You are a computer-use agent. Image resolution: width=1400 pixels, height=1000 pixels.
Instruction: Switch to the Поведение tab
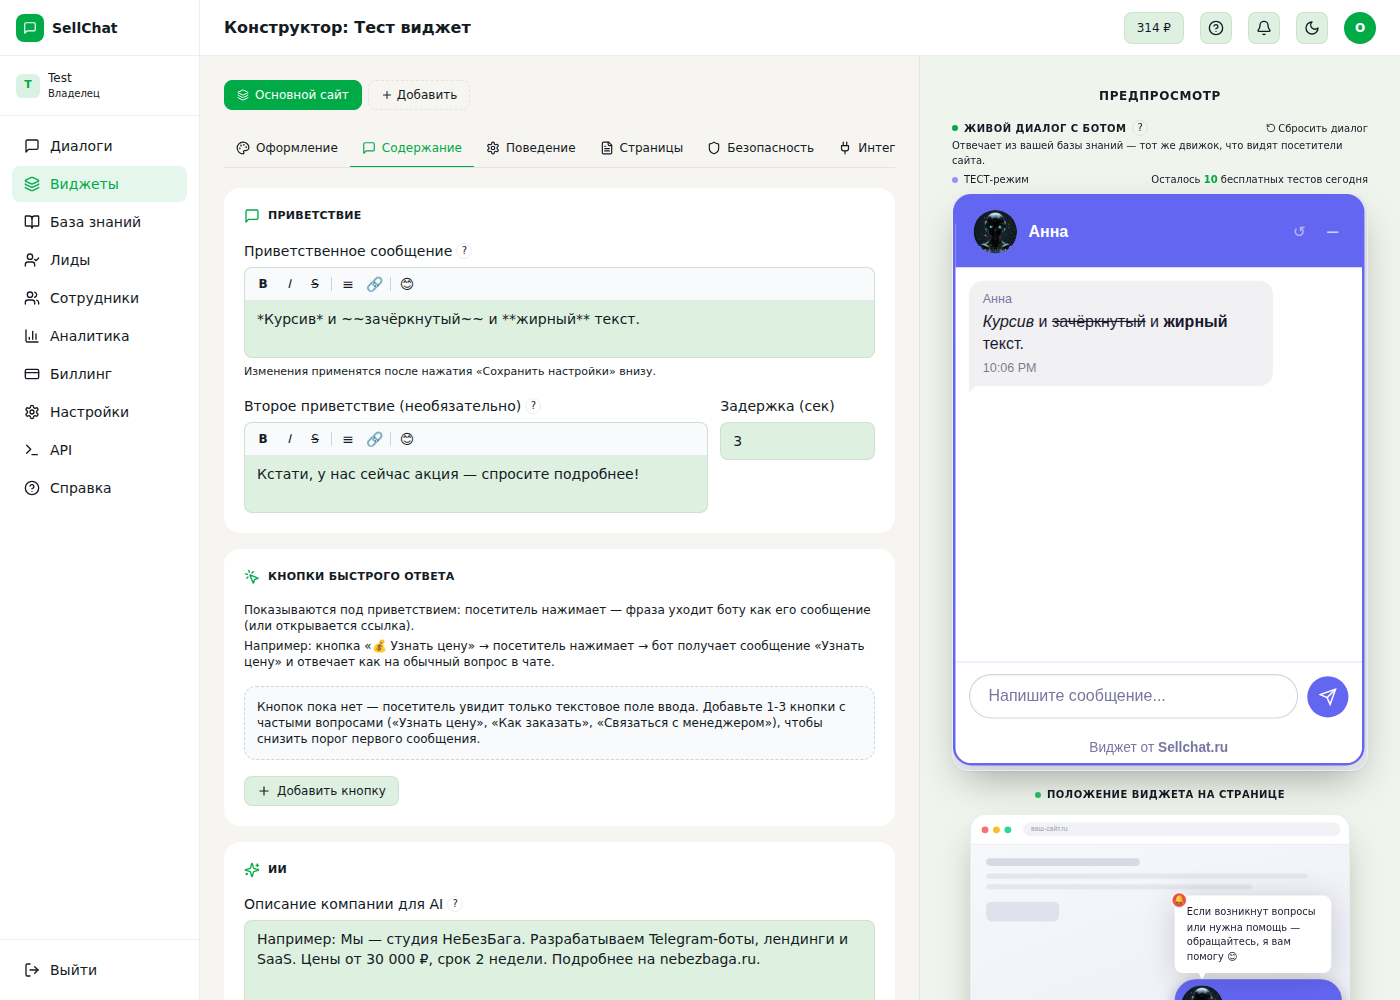click(531, 148)
